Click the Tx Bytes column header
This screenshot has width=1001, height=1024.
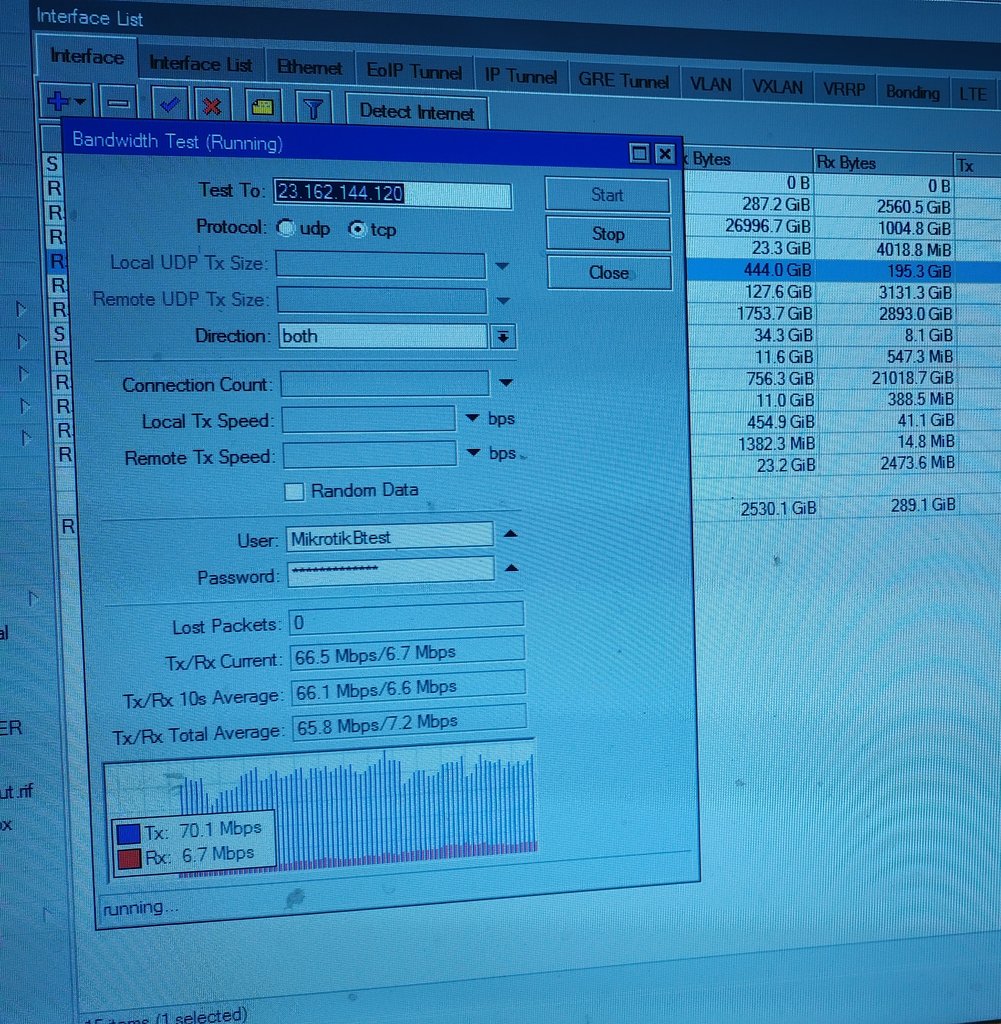746,159
